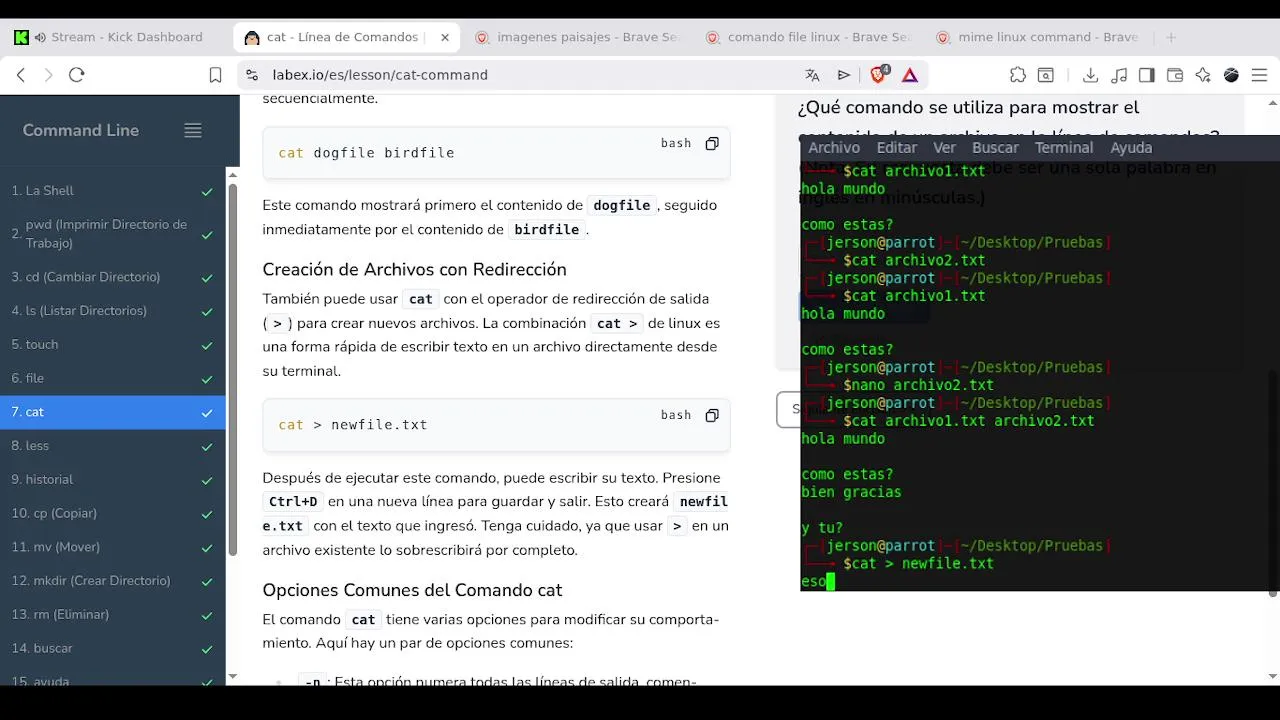View site settings icon in address bar
The height and width of the screenshot is (720, 1280).
coord(252,75)
